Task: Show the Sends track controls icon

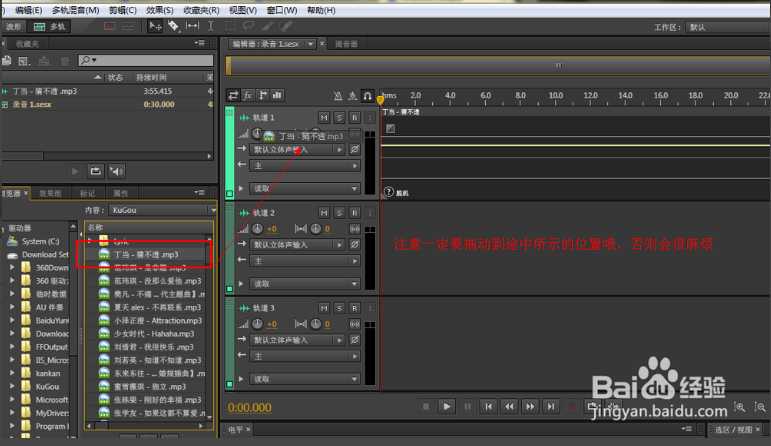Action: pos(263,95)
